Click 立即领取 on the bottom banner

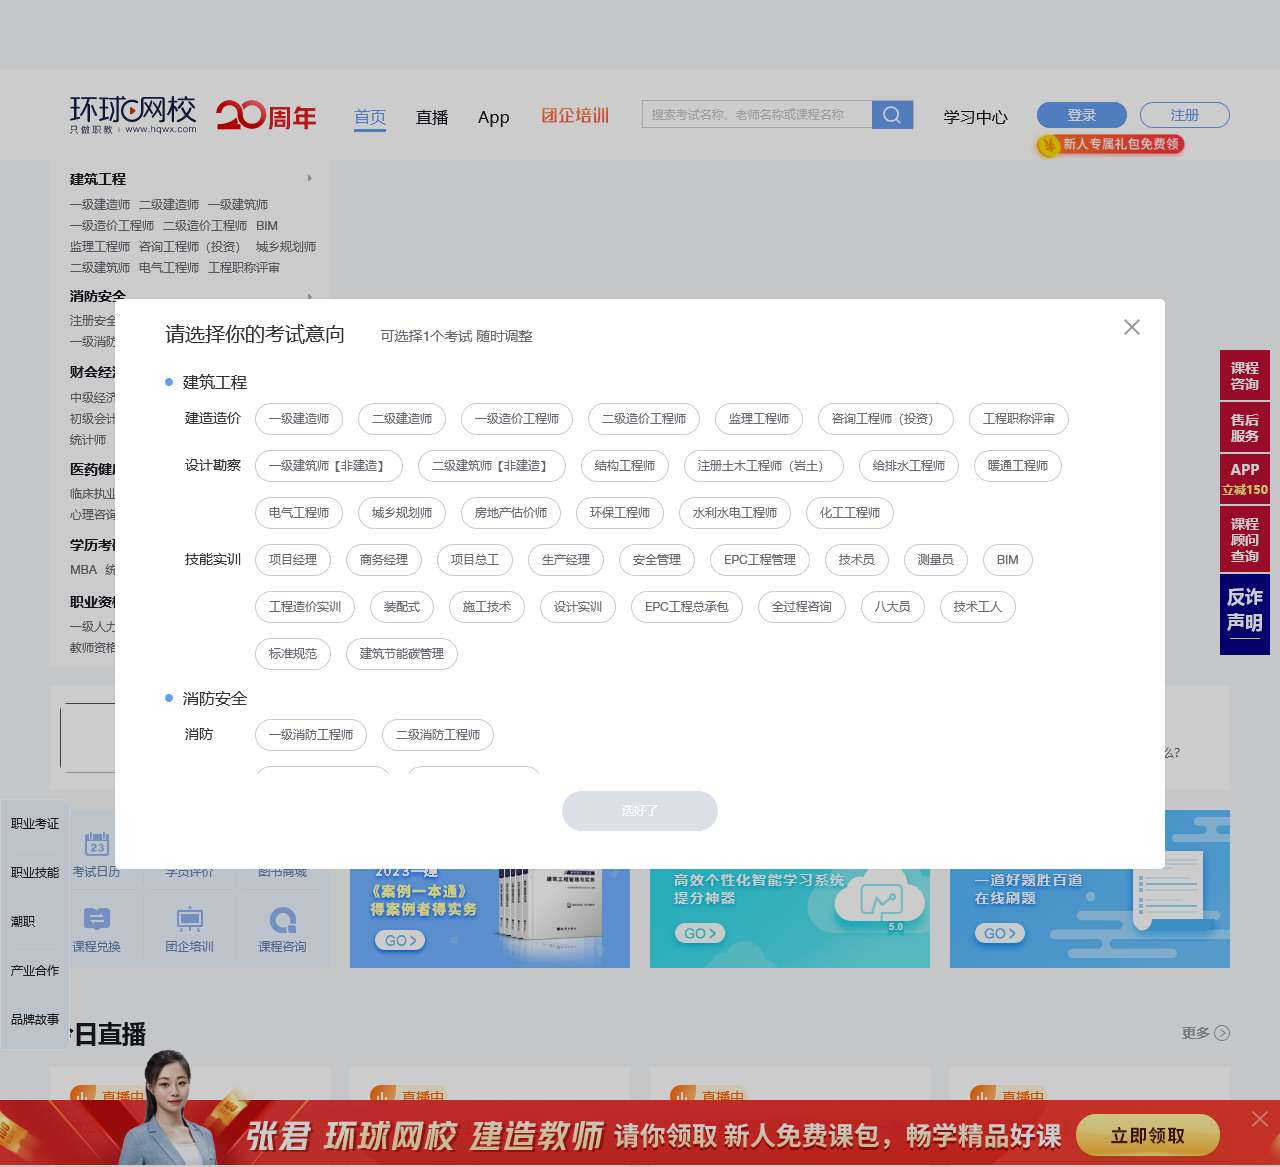click(x=1147, y=1135)
